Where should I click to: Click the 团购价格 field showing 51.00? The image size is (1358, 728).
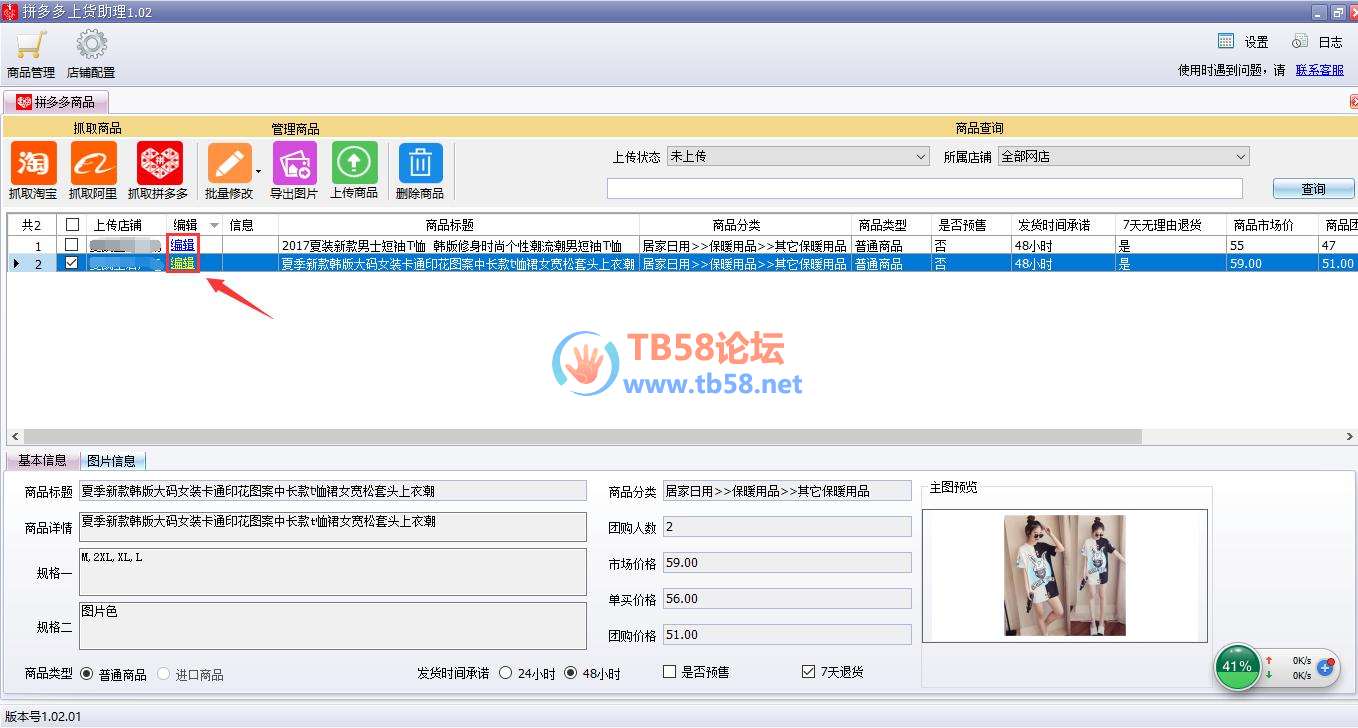pos(787,635)
